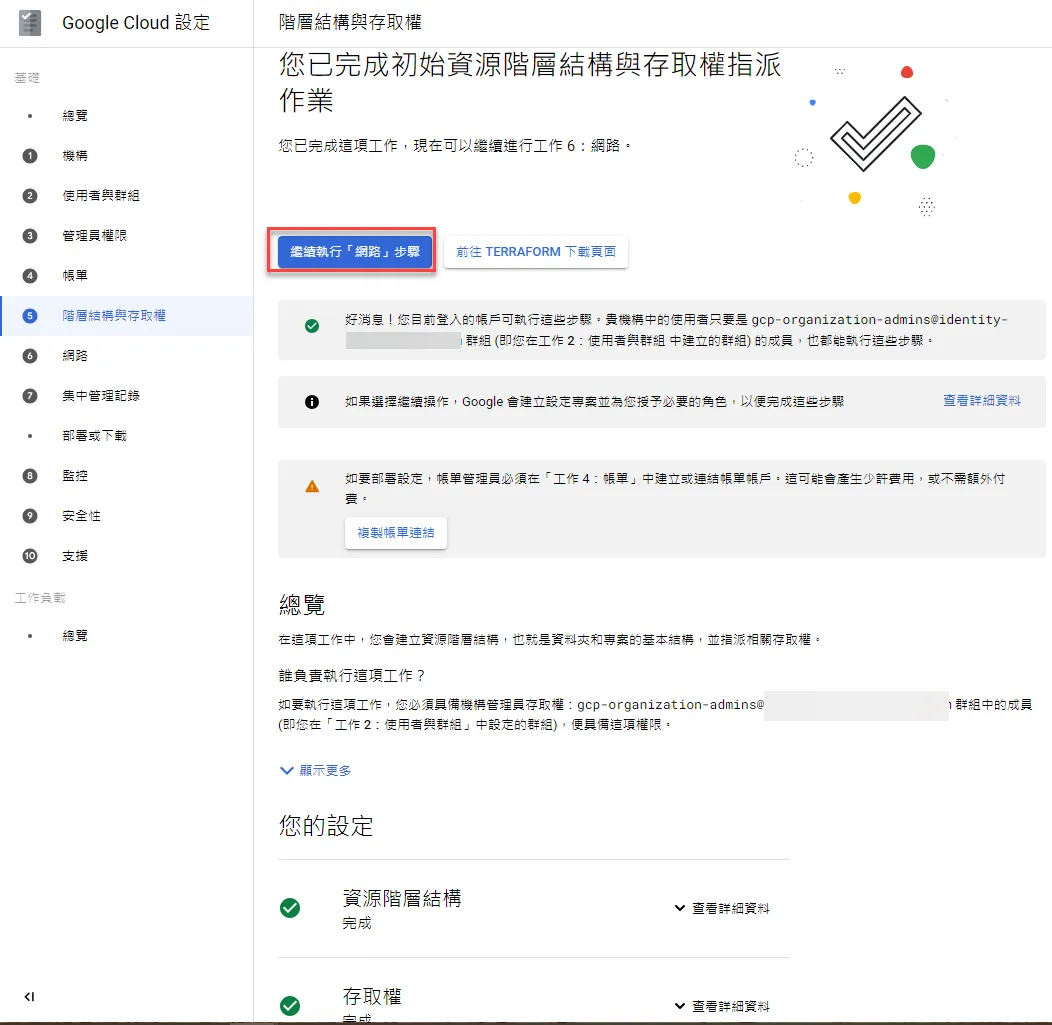Click the step 10 number icon for 支援
Viewport: 1052px width, 1025px height.
click(x=30, y=556)
